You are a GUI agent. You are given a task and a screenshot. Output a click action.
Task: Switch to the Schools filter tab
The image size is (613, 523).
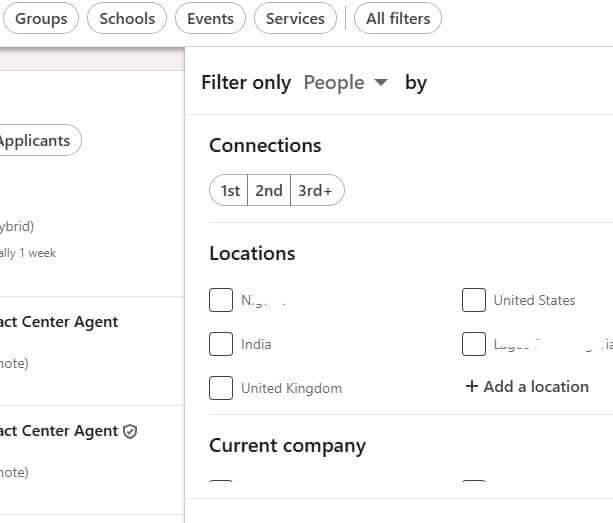click(127, 18)
